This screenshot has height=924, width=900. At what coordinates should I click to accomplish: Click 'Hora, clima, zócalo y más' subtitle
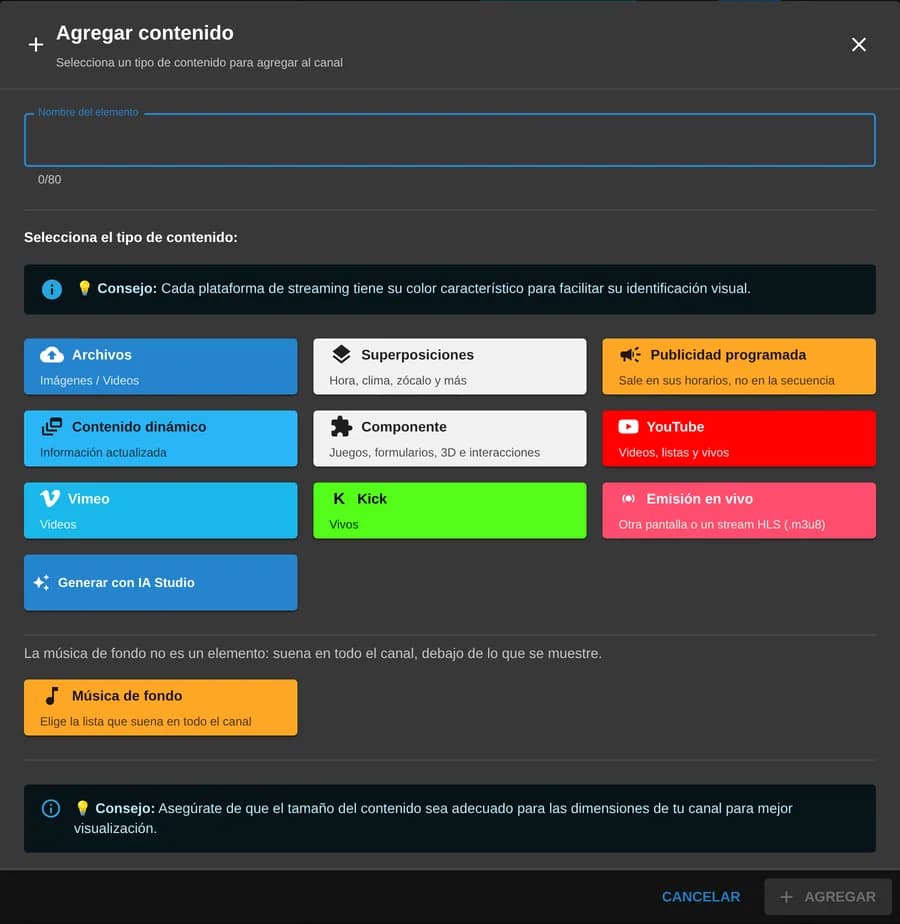[398, 381]
